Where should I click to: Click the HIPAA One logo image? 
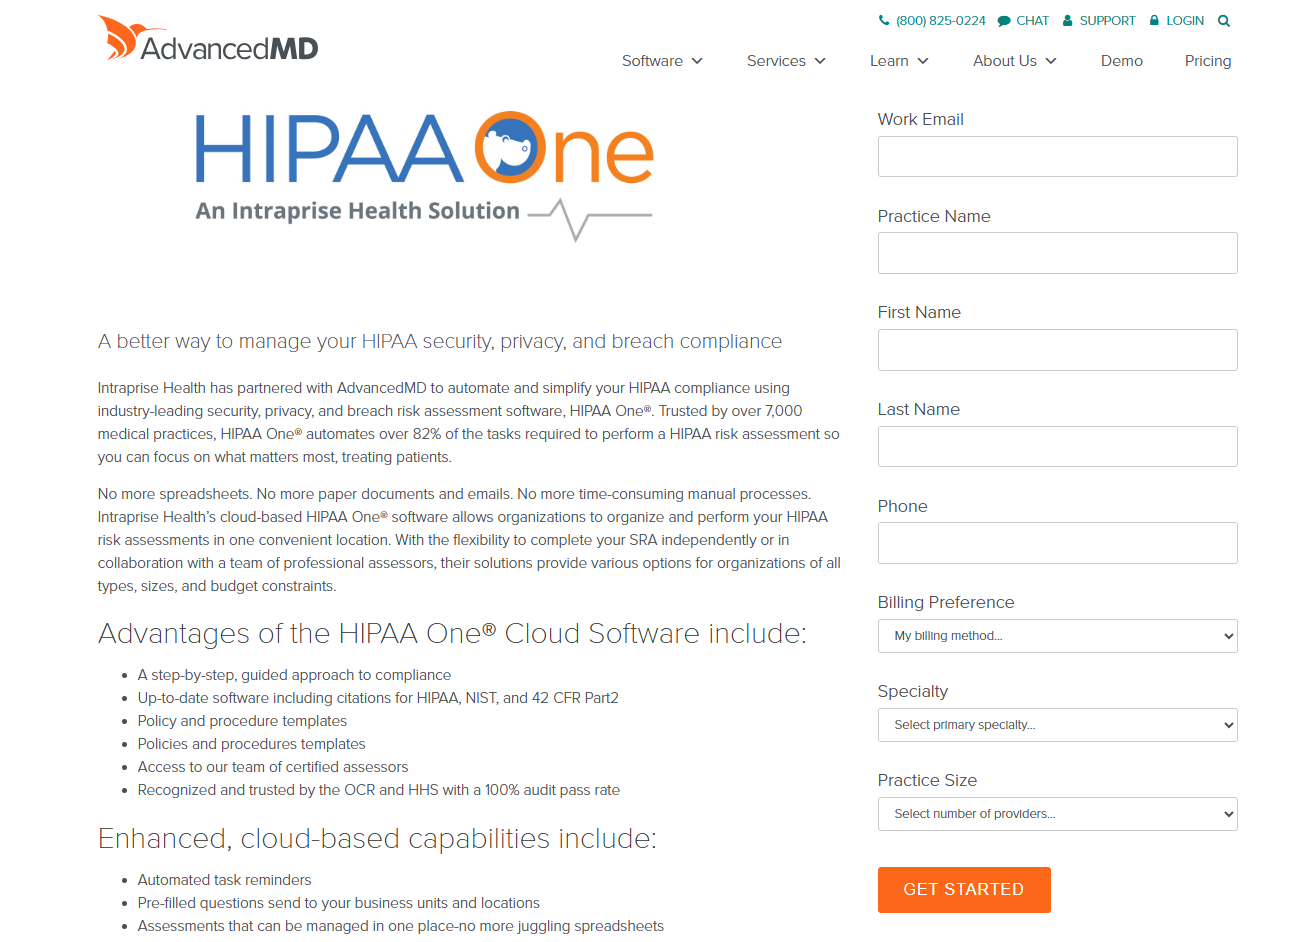coord(424,176)
